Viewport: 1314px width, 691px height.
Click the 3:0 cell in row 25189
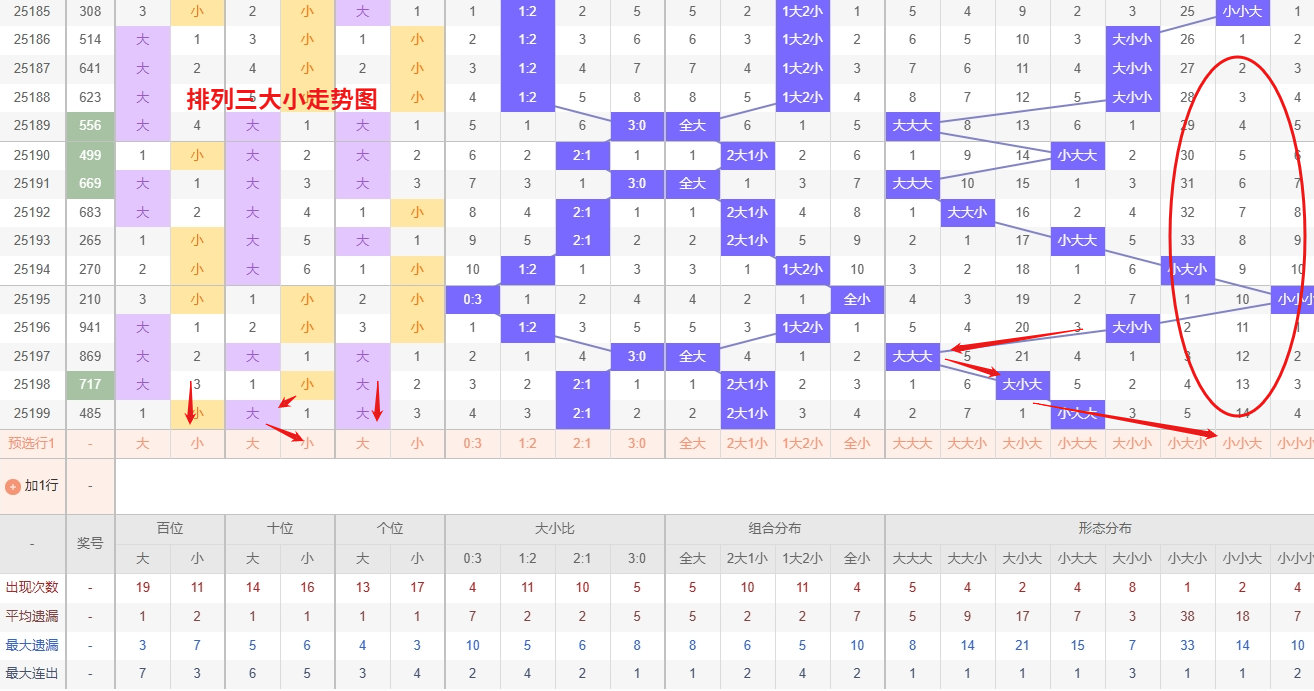tap(637, 126)
